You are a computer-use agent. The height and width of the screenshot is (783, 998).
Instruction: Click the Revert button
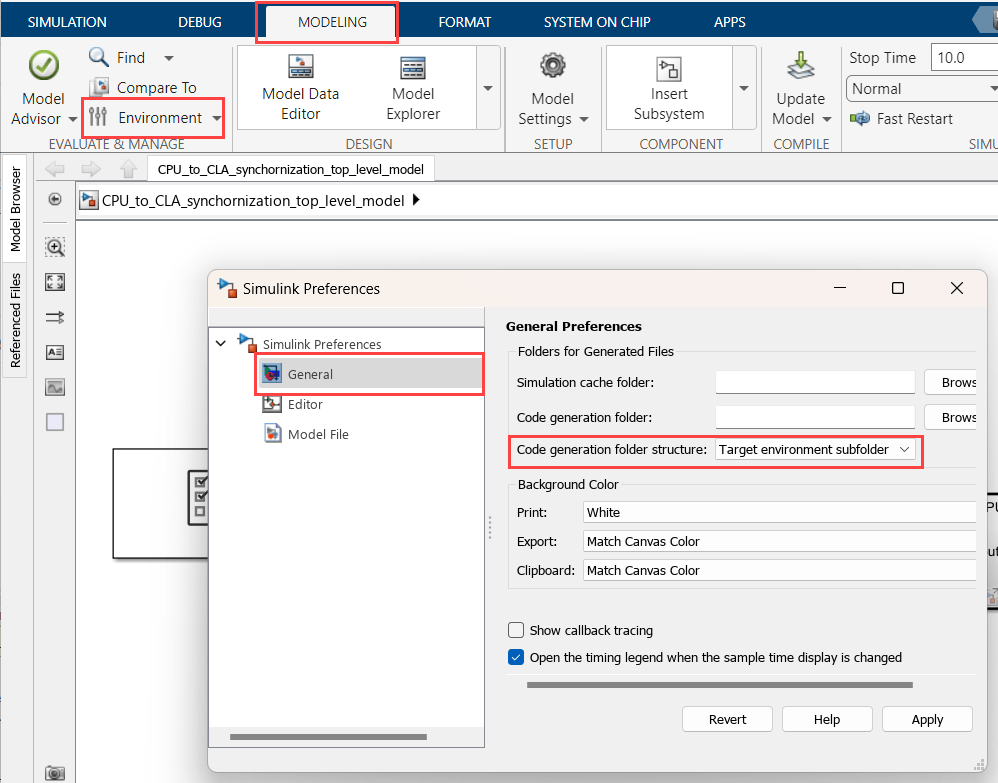coord(727,719)
